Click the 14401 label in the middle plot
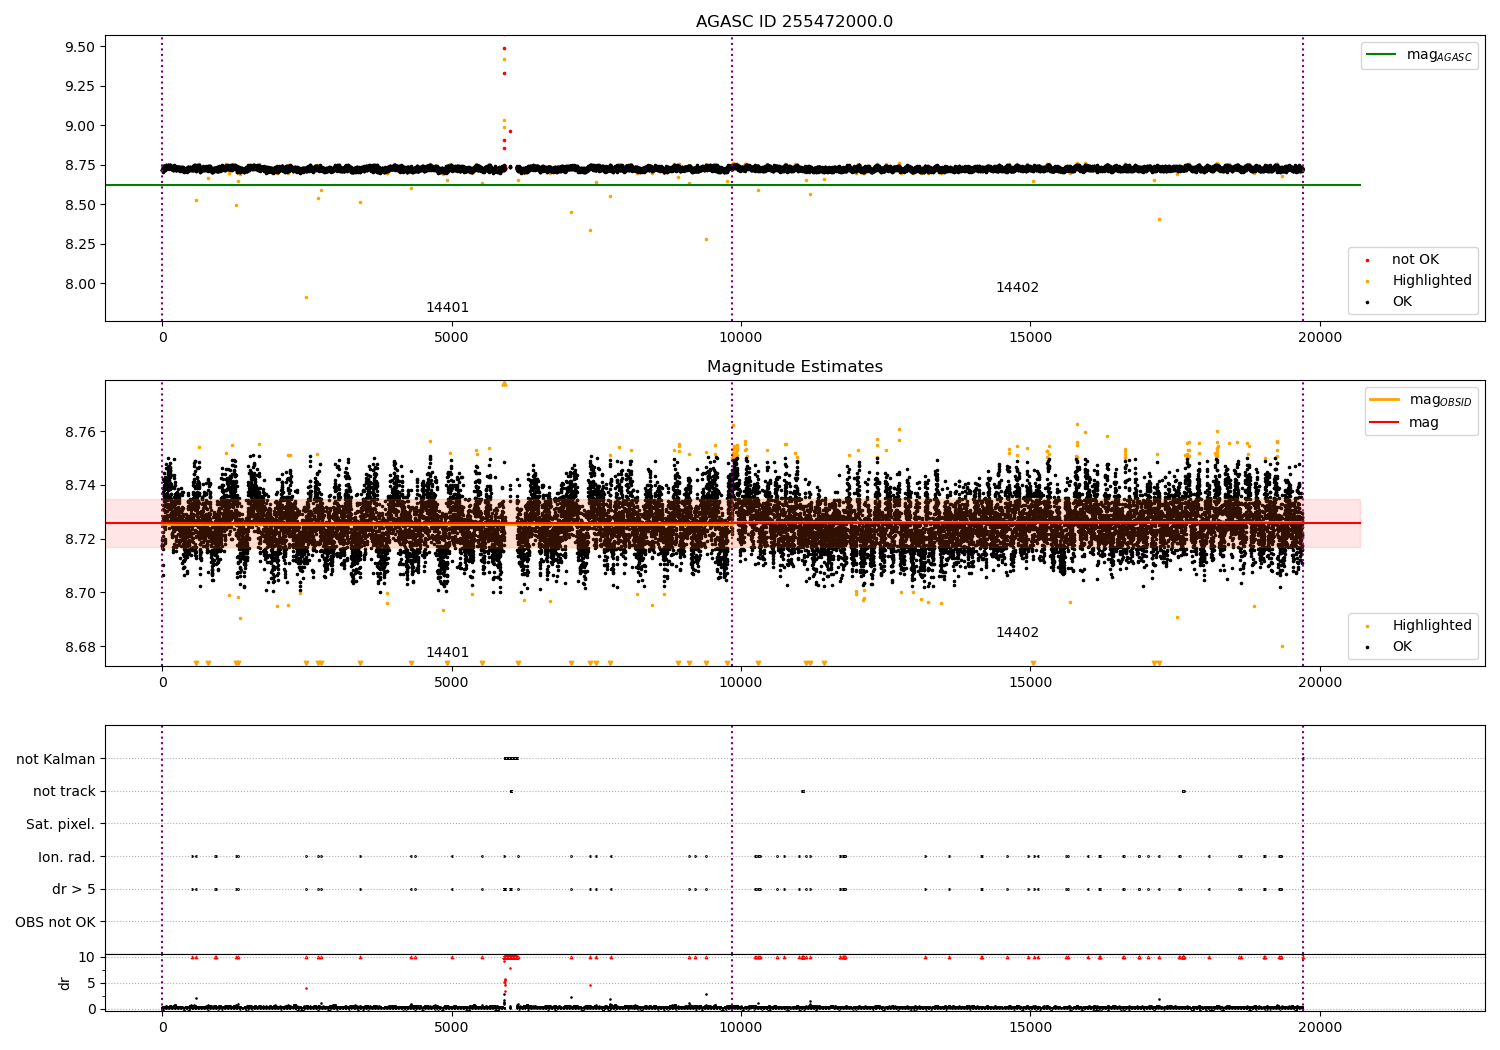 click(447, 653)
